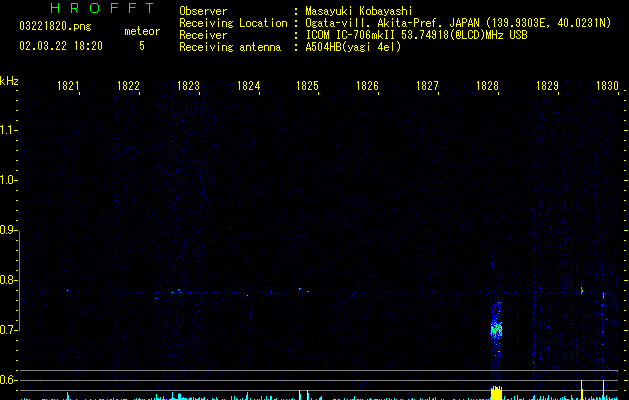Click the 0.8 kHz frequency label

tap(8, 280)
